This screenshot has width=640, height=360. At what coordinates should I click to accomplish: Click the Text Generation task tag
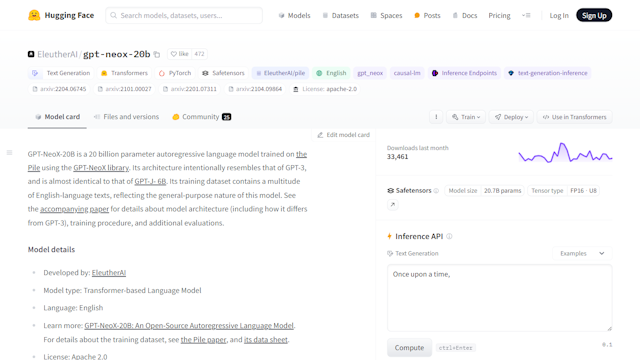pyautogui.click(x=61, y=73)
